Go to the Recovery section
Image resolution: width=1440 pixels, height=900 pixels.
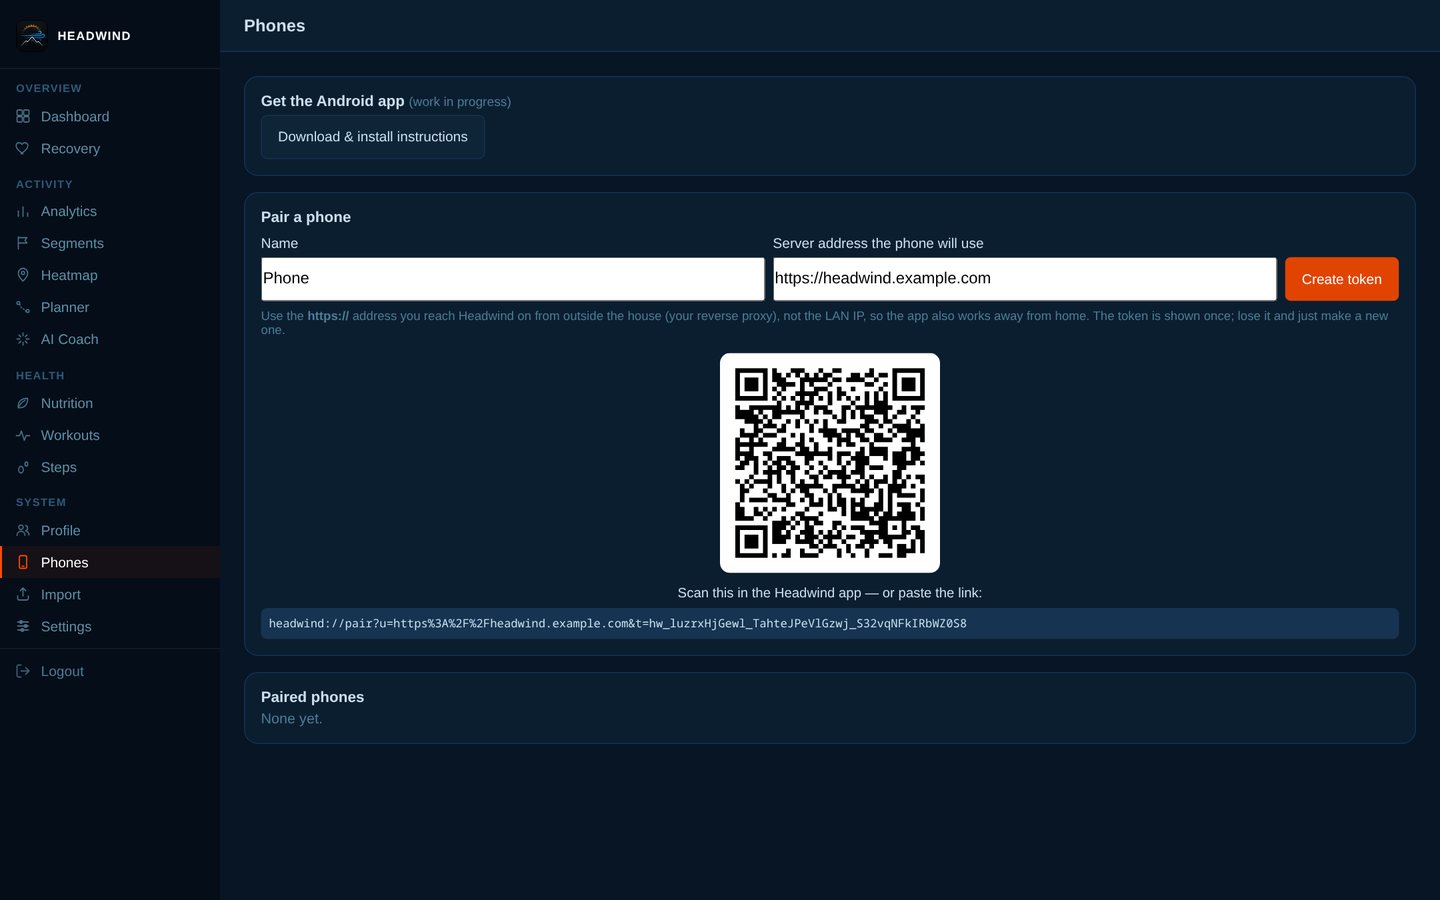coord(110,148)
